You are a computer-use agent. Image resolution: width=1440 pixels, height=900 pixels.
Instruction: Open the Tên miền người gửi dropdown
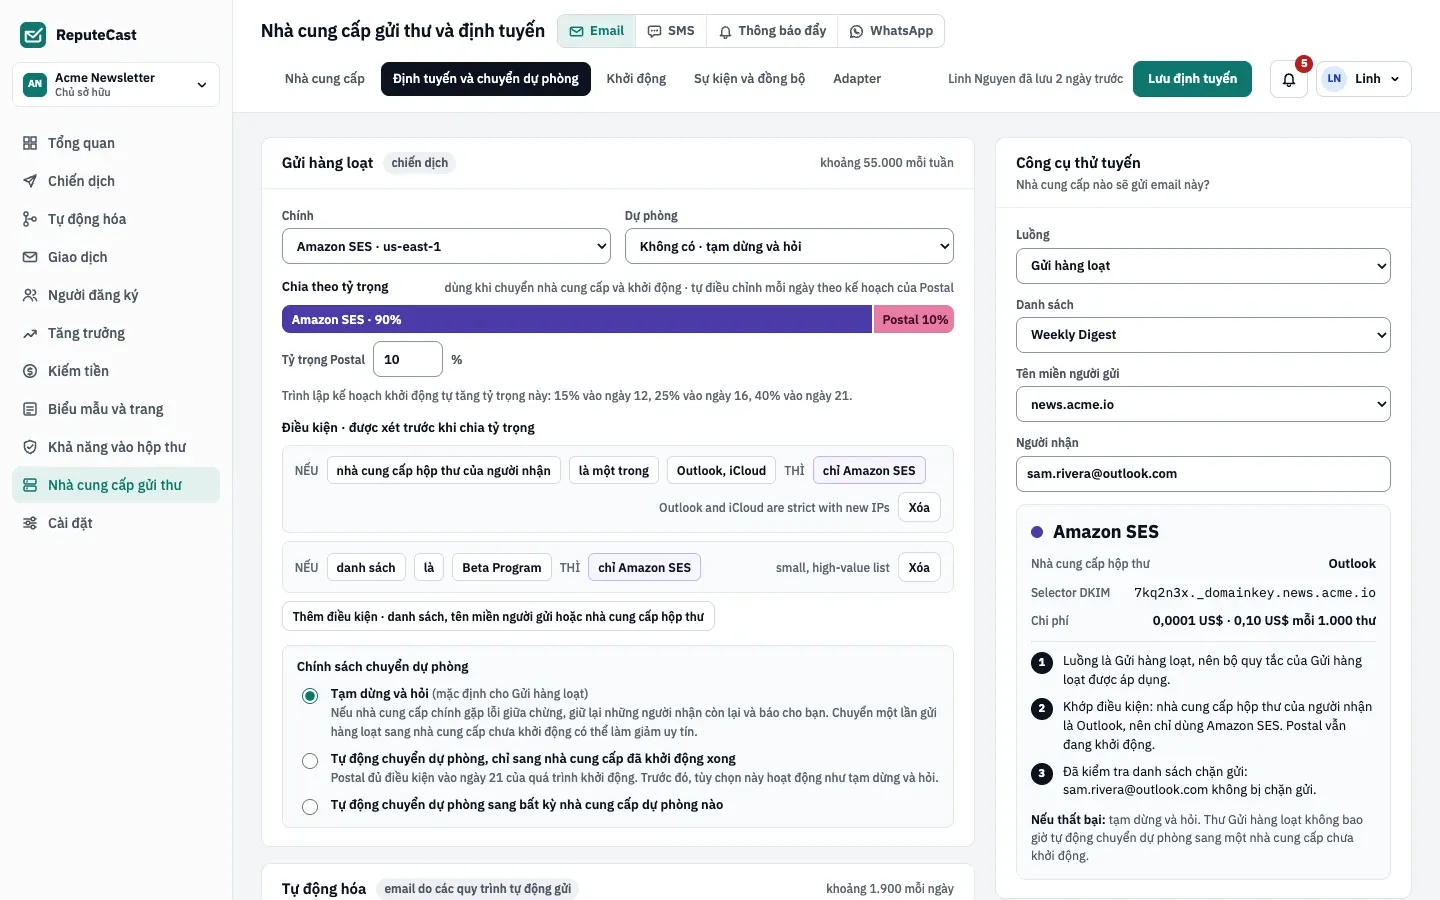(1203, 404)
